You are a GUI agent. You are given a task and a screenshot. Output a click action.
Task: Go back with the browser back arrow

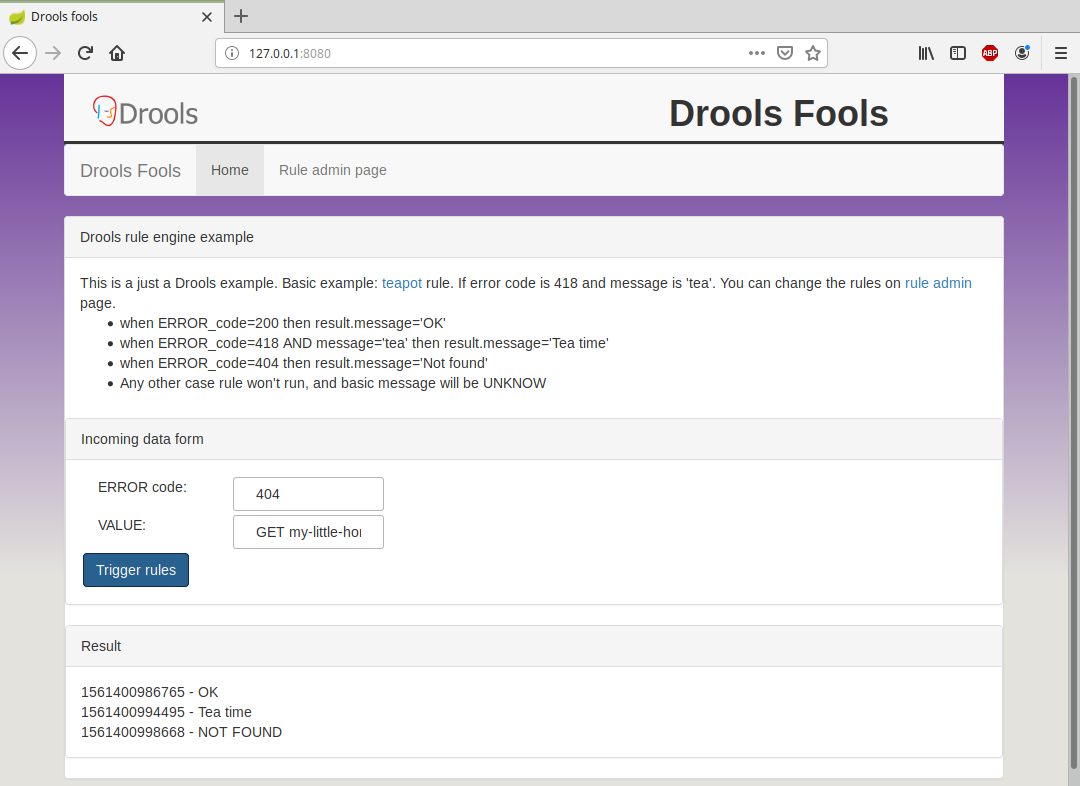[x=20, y=53]
